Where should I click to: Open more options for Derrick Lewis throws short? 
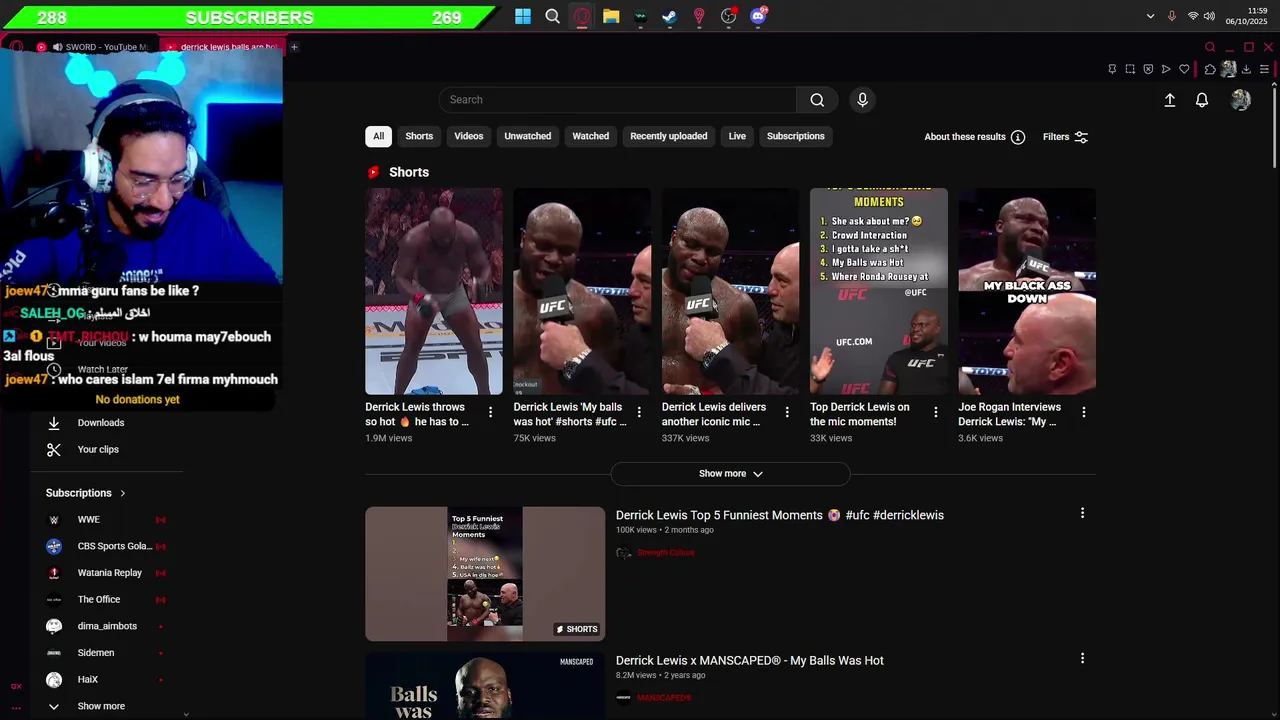click(x=490, y=412)
